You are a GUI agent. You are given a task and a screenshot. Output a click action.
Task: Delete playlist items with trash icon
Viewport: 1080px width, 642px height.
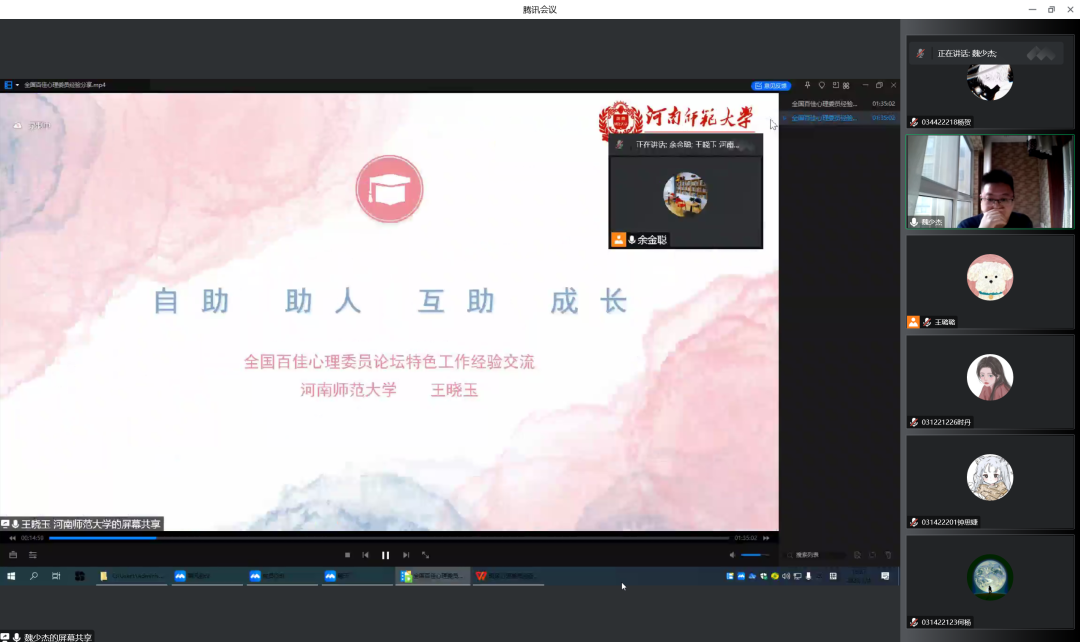tap(889, 555)
